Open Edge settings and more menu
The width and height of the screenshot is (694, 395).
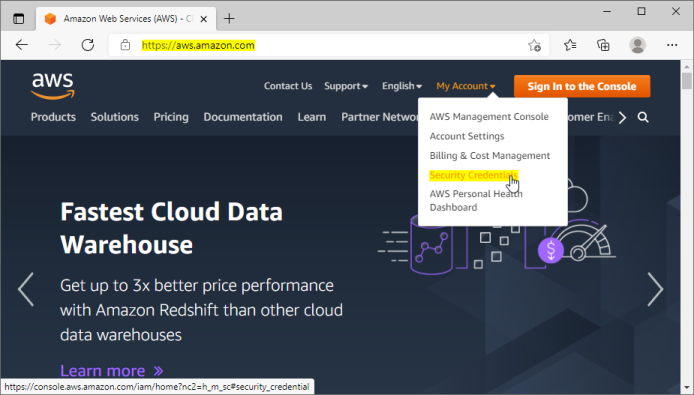click(x=672, y=45)
